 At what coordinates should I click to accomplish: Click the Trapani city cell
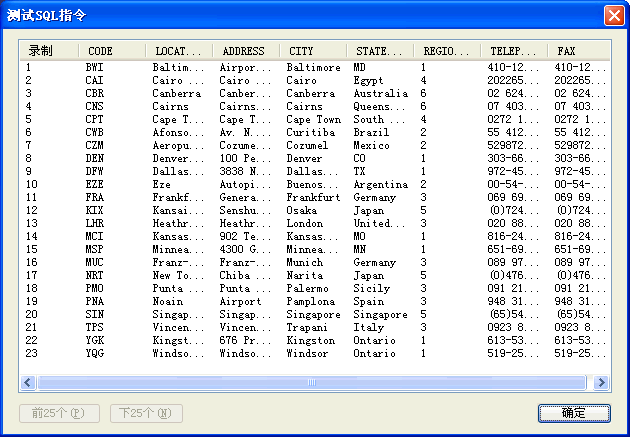pos(307,327)
